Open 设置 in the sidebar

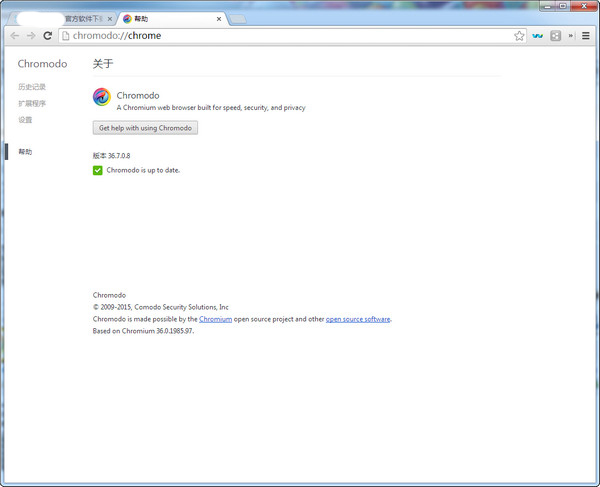25,120
